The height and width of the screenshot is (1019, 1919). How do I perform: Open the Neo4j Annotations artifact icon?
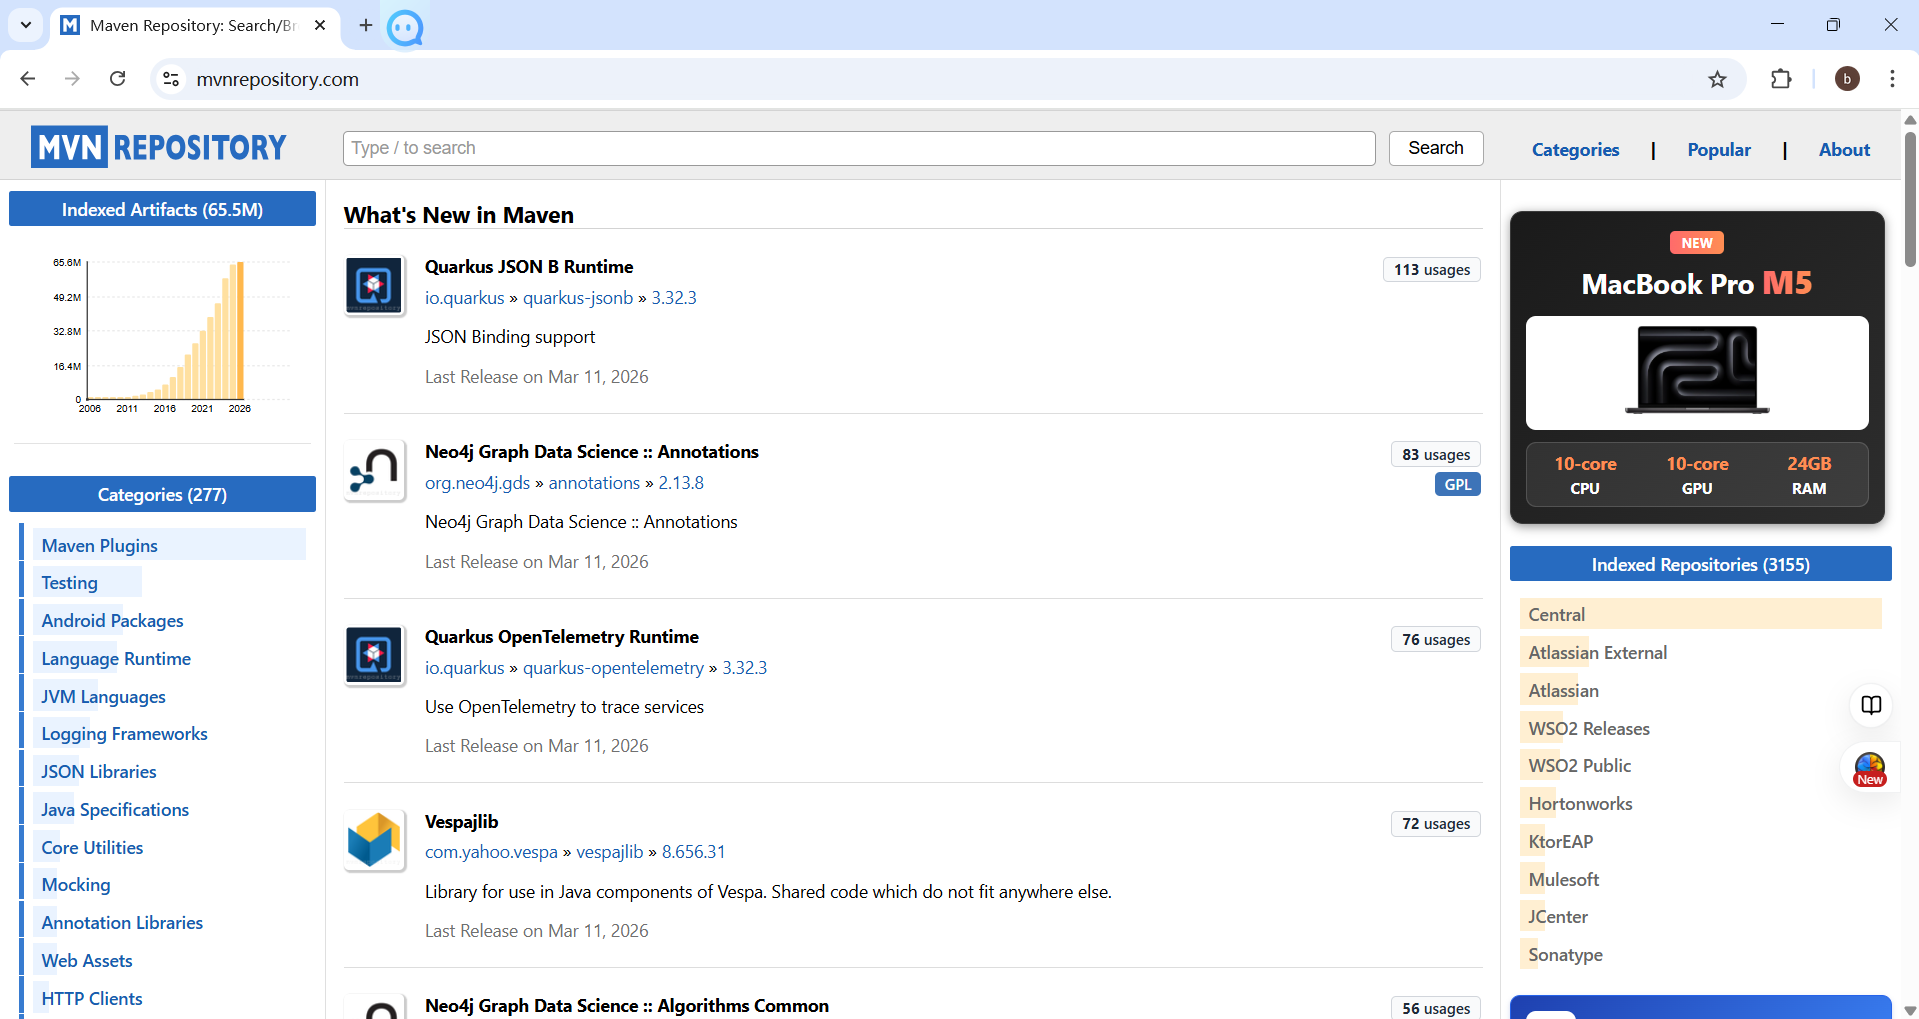374,470
